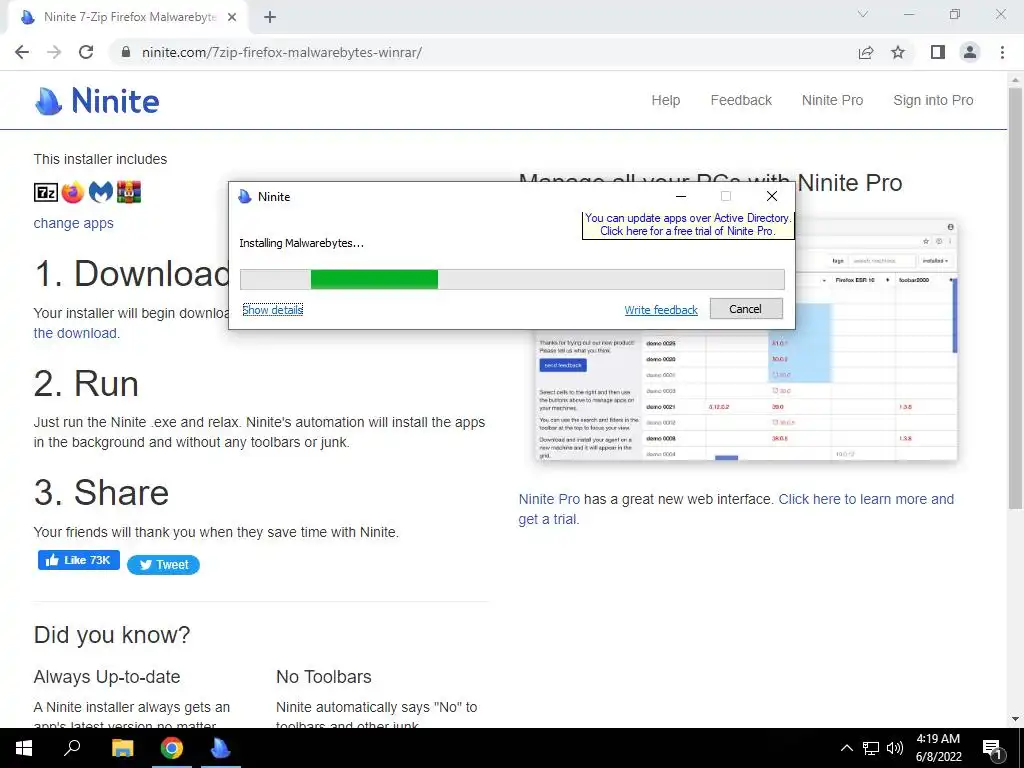Viewport: 1024px width, 768px height.
Task: Click the free trial Ninite Pro tooltip
Action: pyautogui.click(x=688, y=225)
